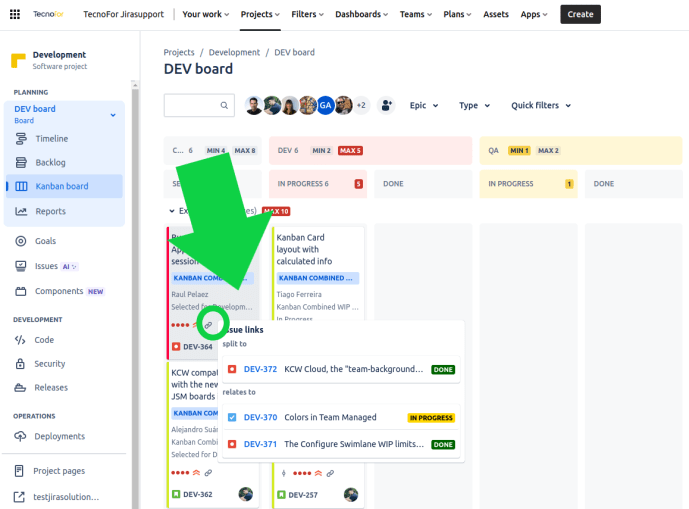Toggle first assignee avatar filter

pos(254,105)
